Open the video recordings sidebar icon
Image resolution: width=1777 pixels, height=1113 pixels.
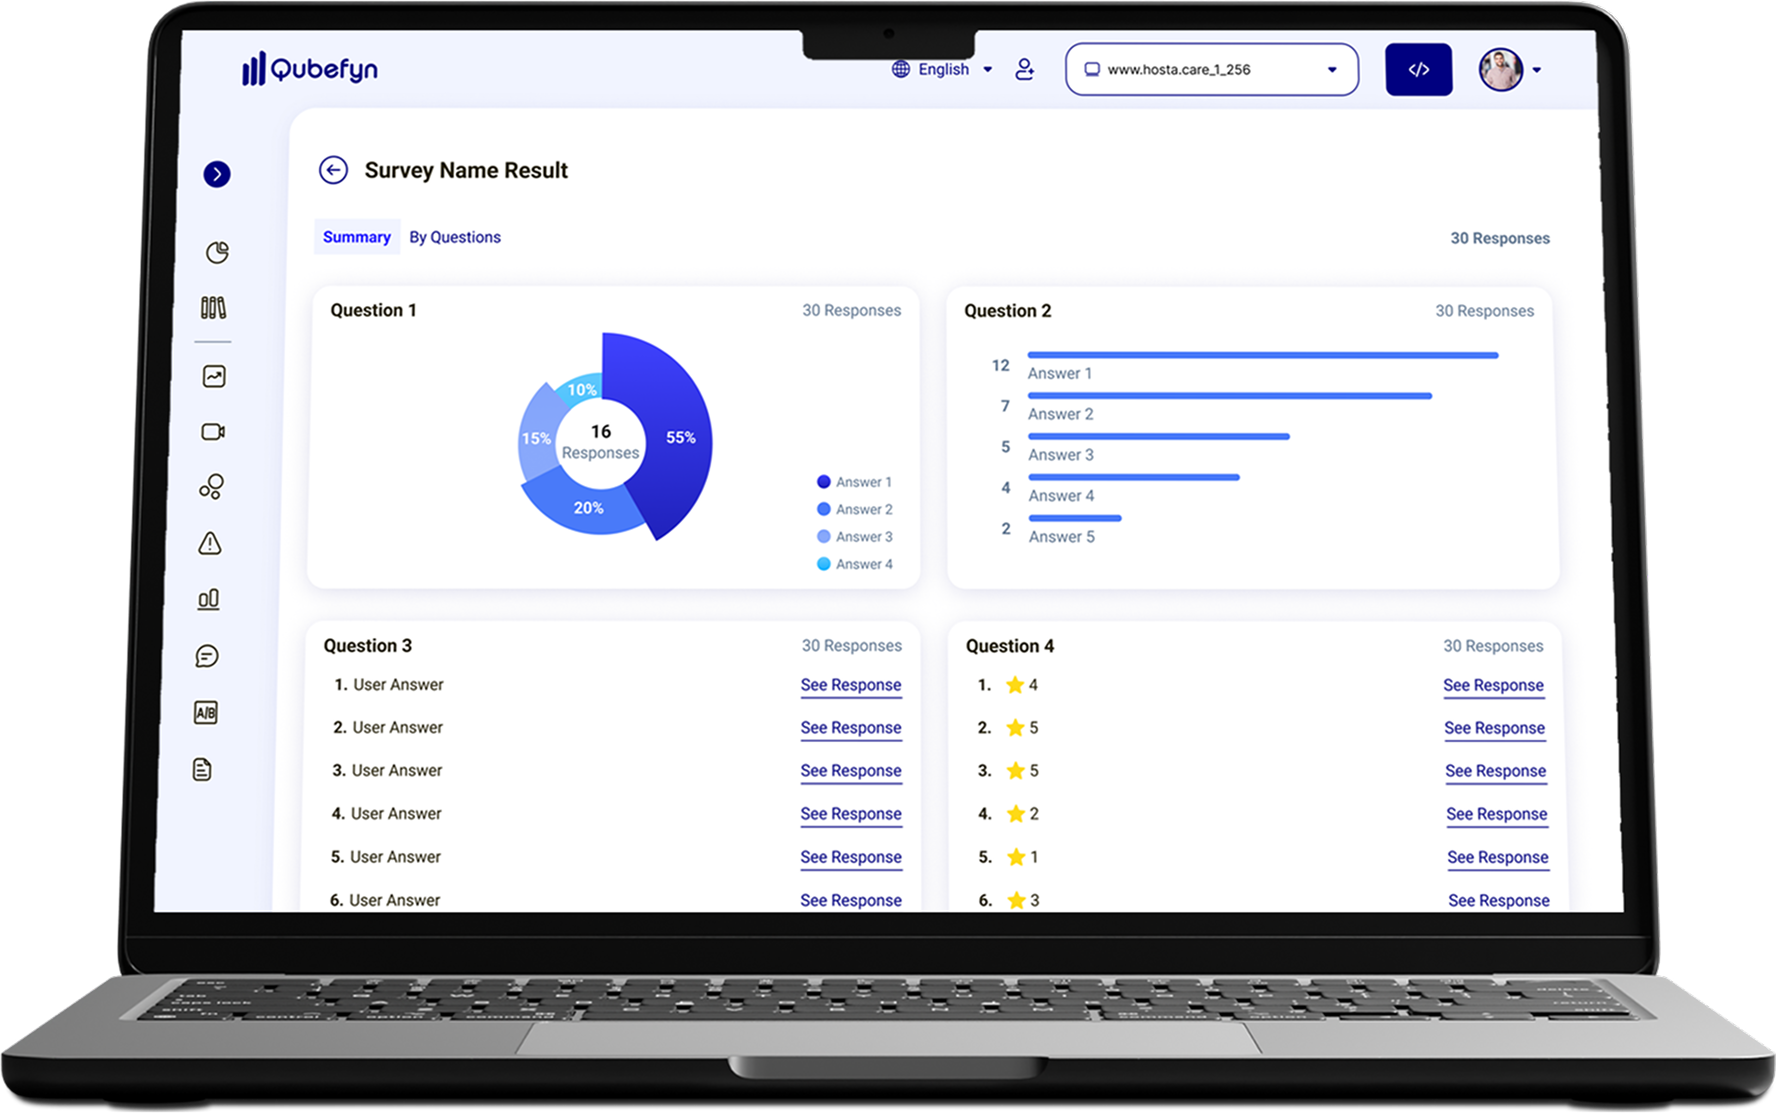[x=213, y=432]
